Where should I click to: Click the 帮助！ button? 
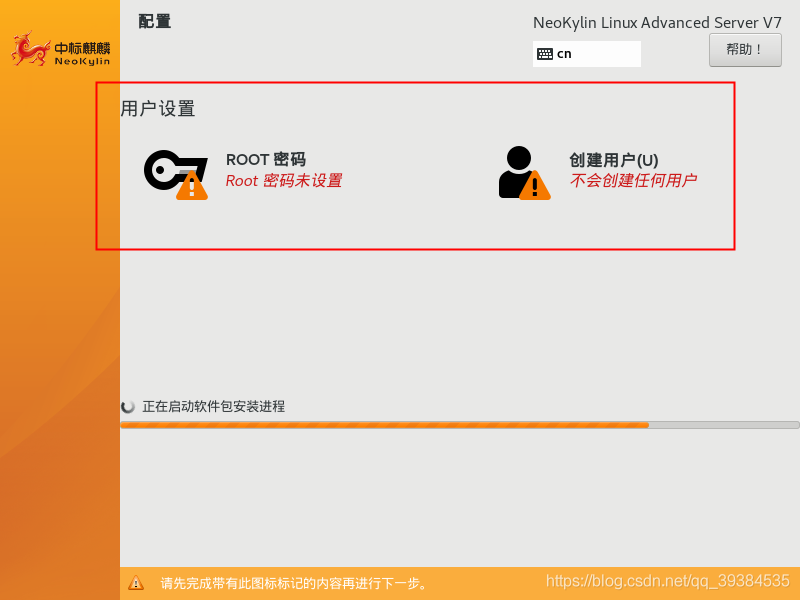[745, 50]
